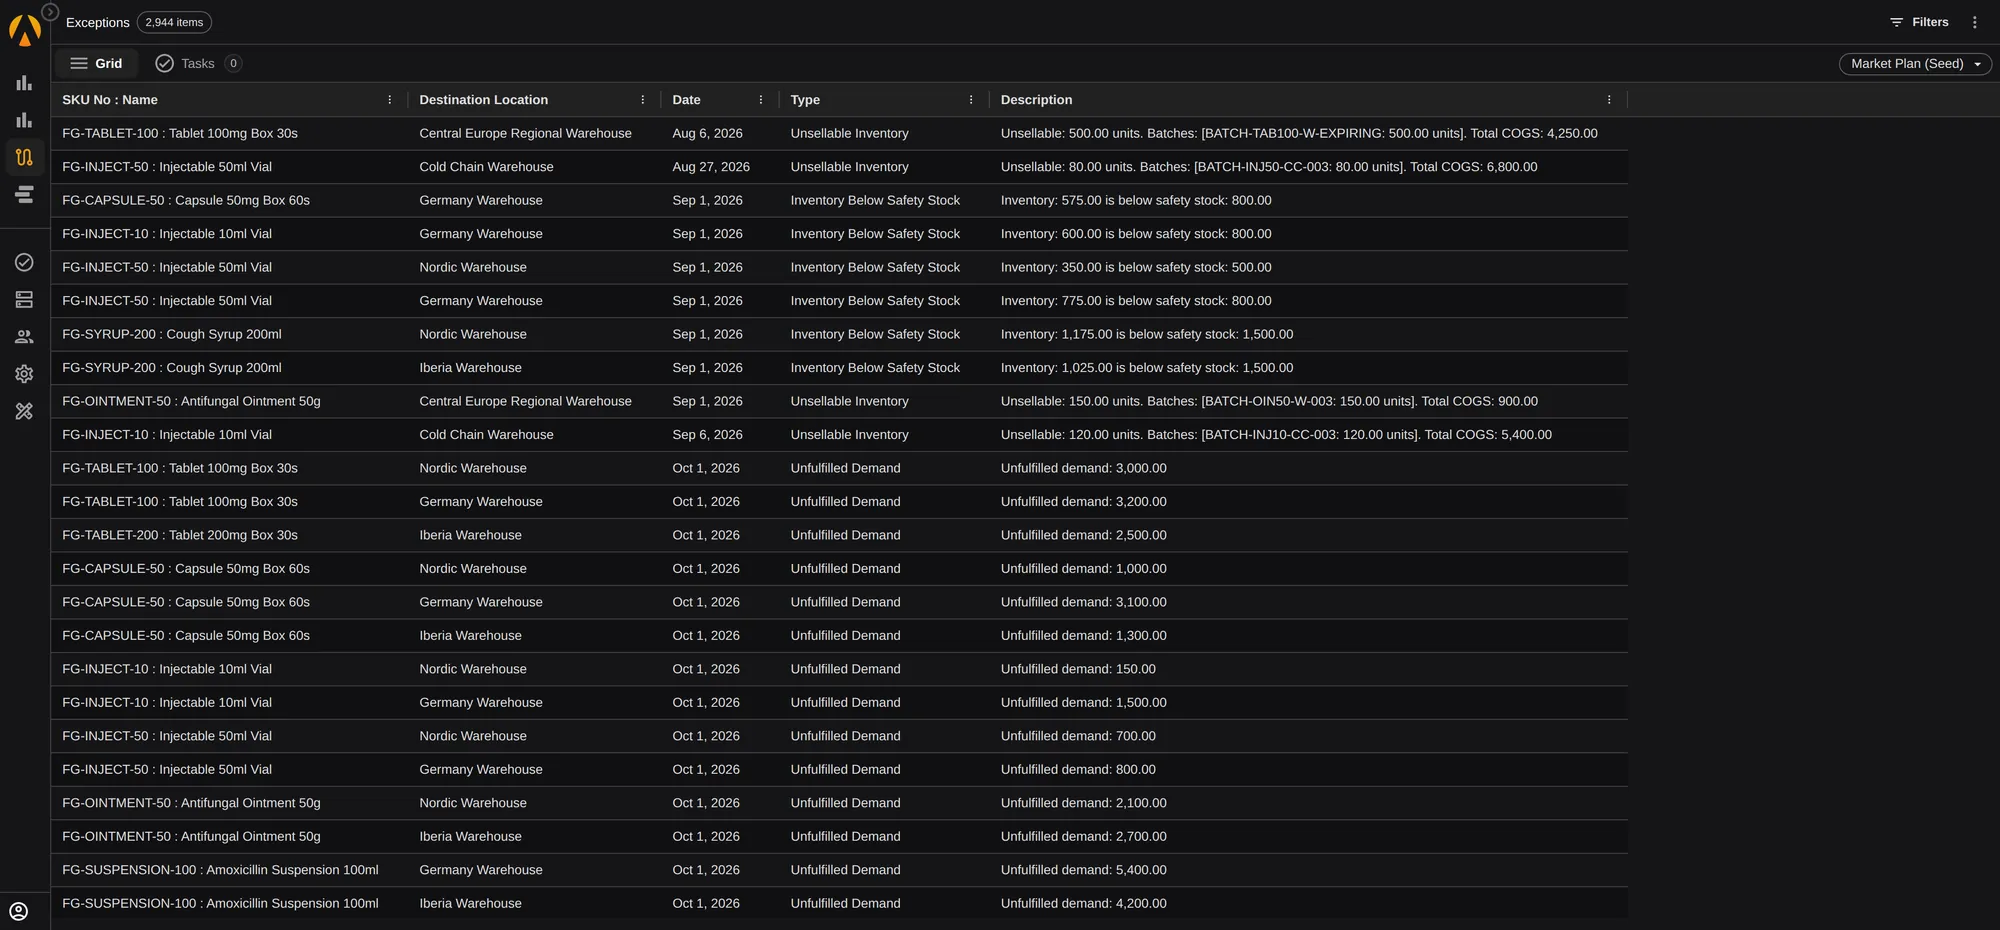Select the FG-TABLET-200 : Tablet 200mg Box 30s row
The image size is (2000, 930).
[839, 535]
